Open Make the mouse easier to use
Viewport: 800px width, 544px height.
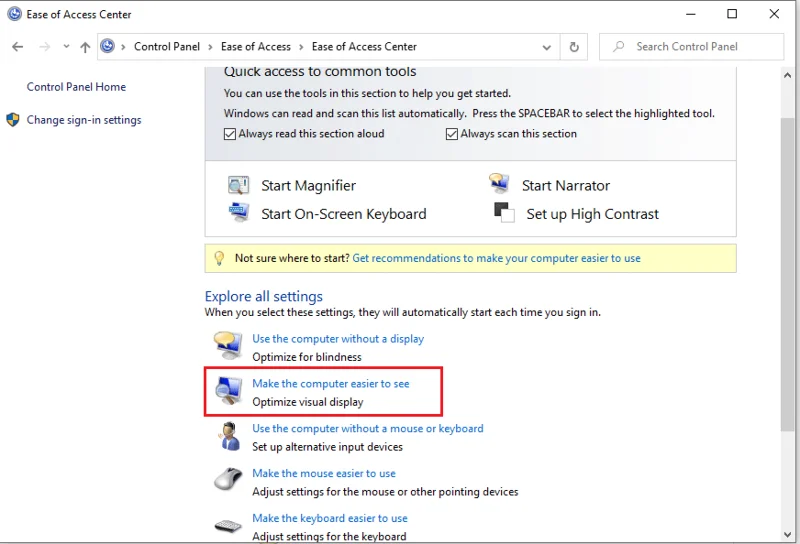pos(323,474)
